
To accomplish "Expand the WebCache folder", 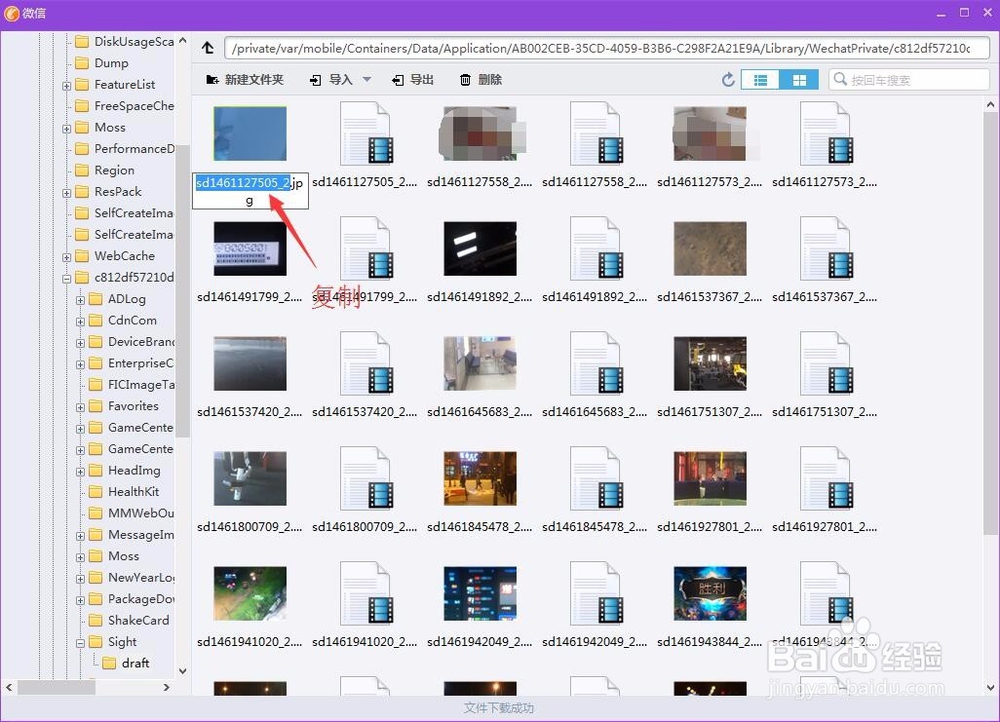I will point(66,257).
